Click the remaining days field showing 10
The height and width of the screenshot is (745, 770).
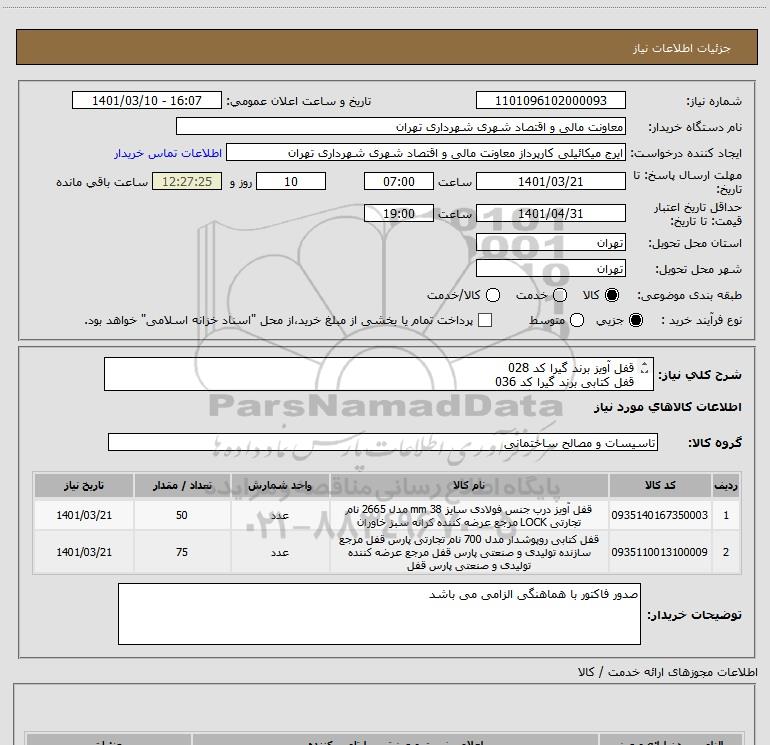click(291, 181)
